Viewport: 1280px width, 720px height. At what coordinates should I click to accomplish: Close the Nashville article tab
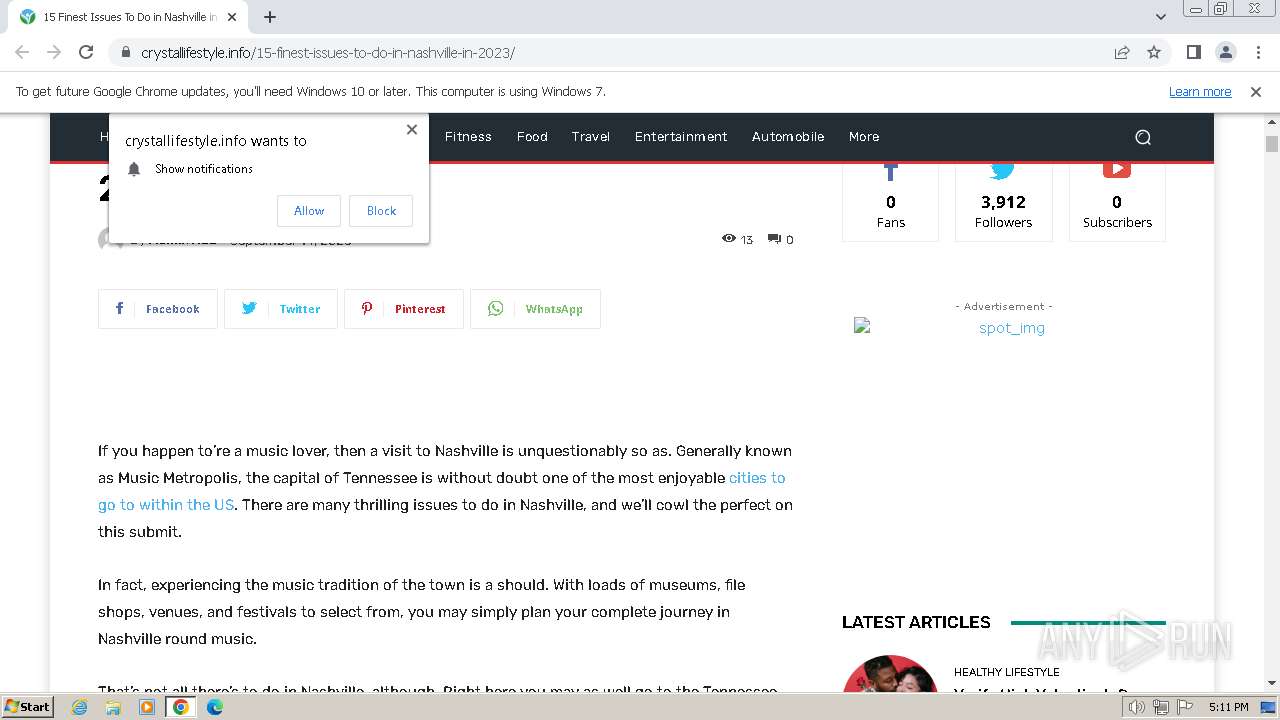[232, 17]
